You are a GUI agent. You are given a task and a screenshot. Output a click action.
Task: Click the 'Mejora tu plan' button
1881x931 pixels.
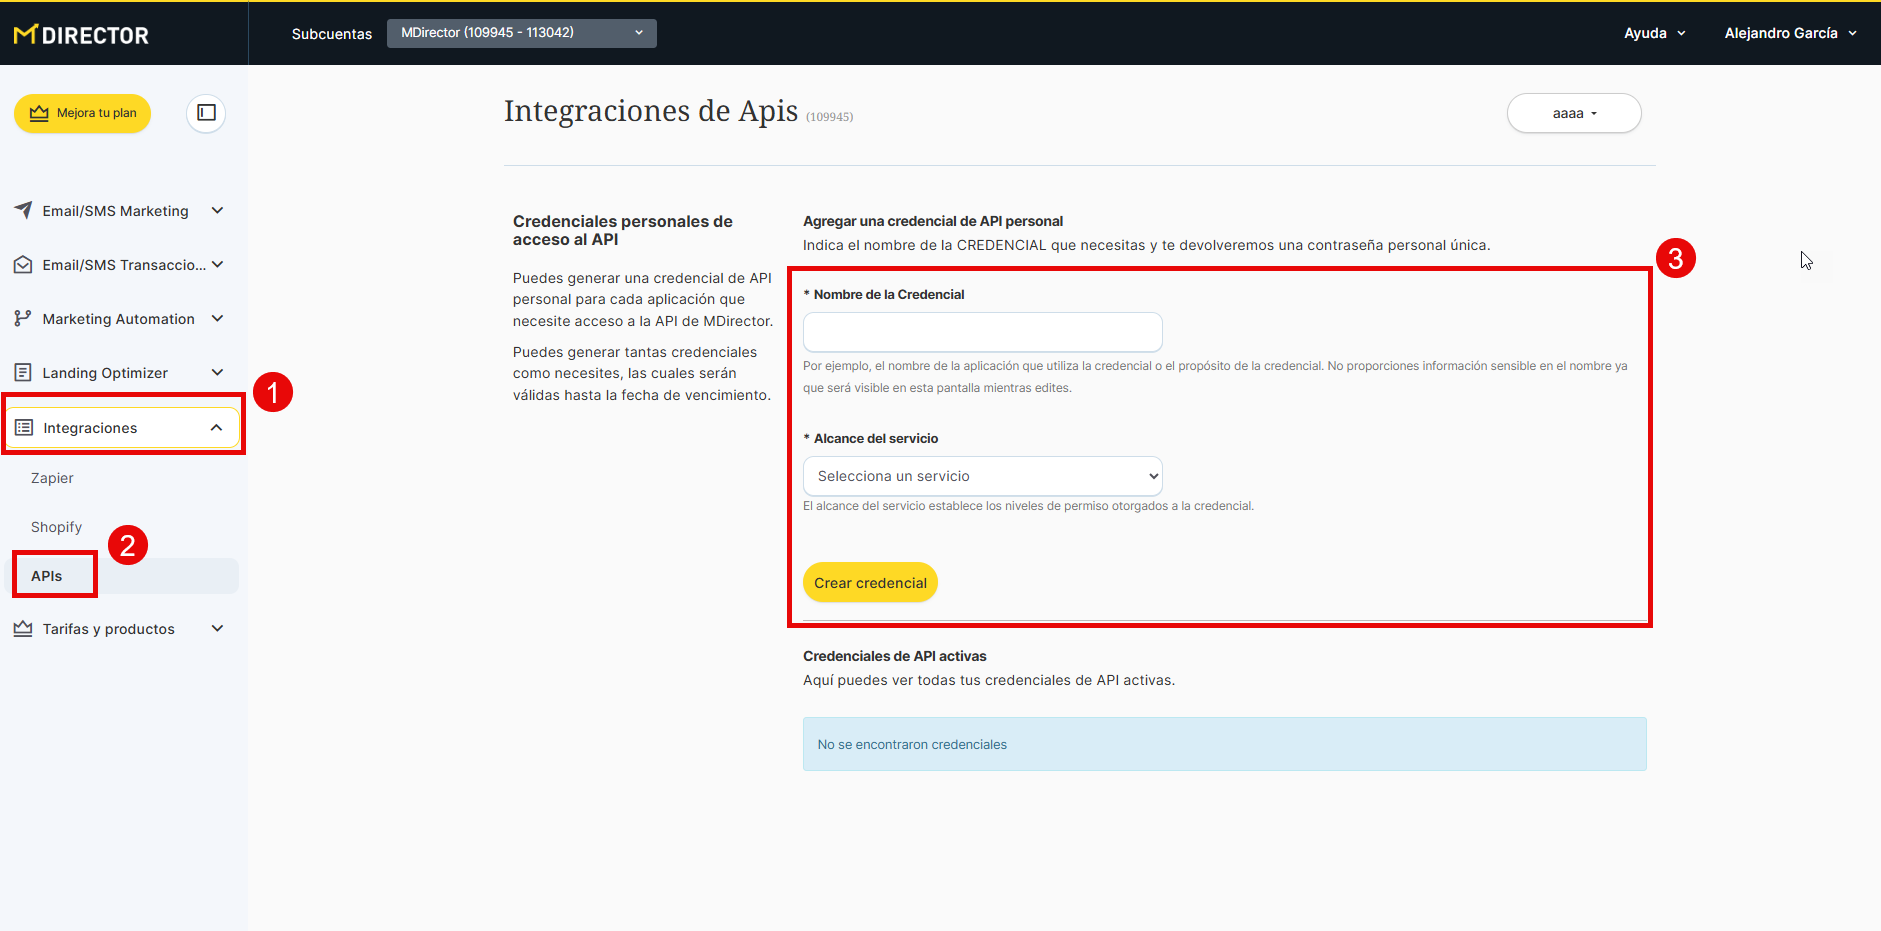pyautogui.click(x=83, y=113)
